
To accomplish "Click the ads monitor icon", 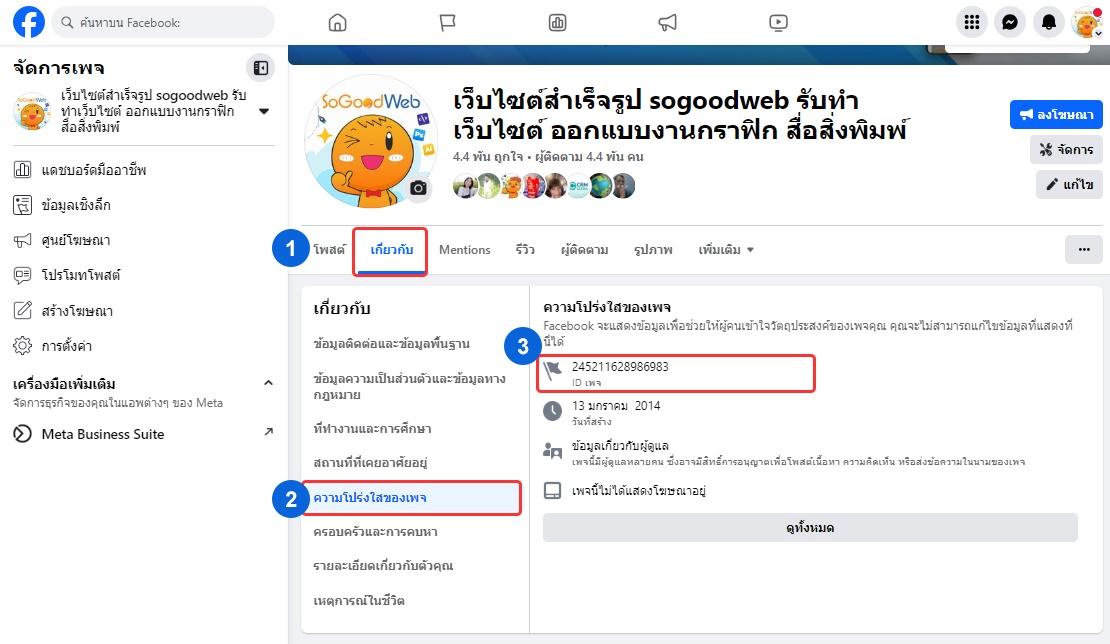I will click(x=552, y=490).
